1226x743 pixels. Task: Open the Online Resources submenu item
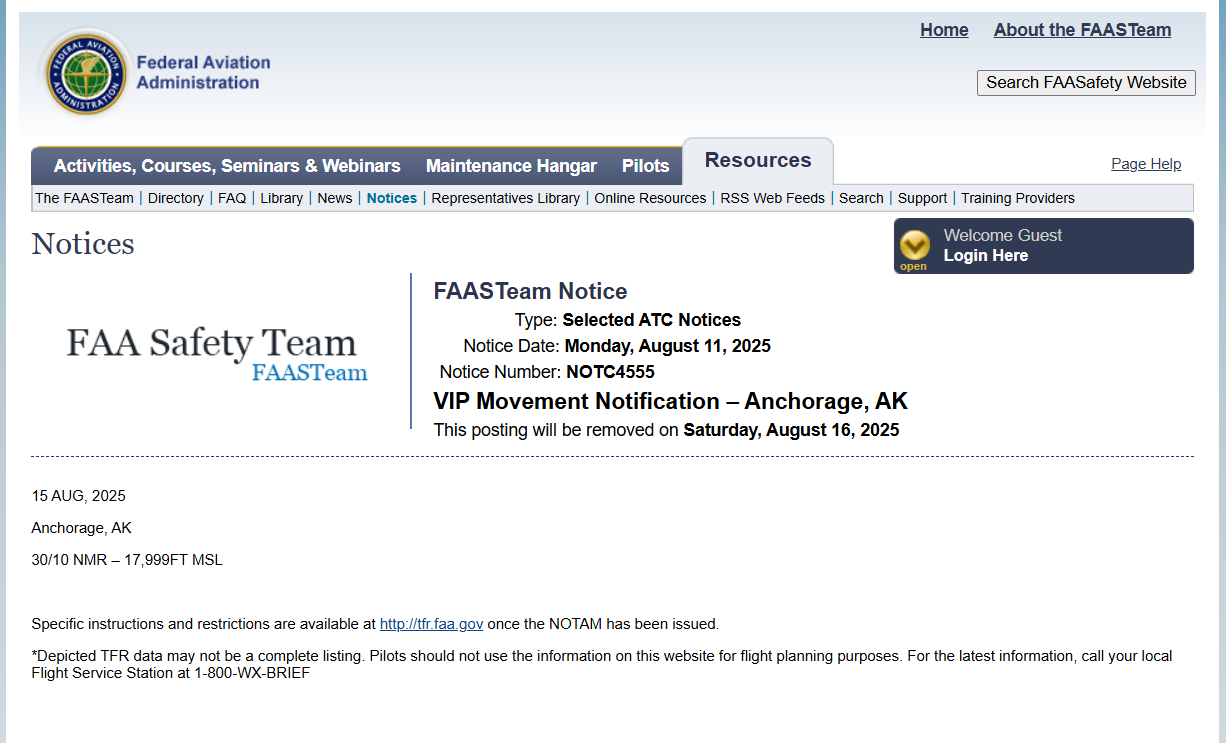coord(650,198)
